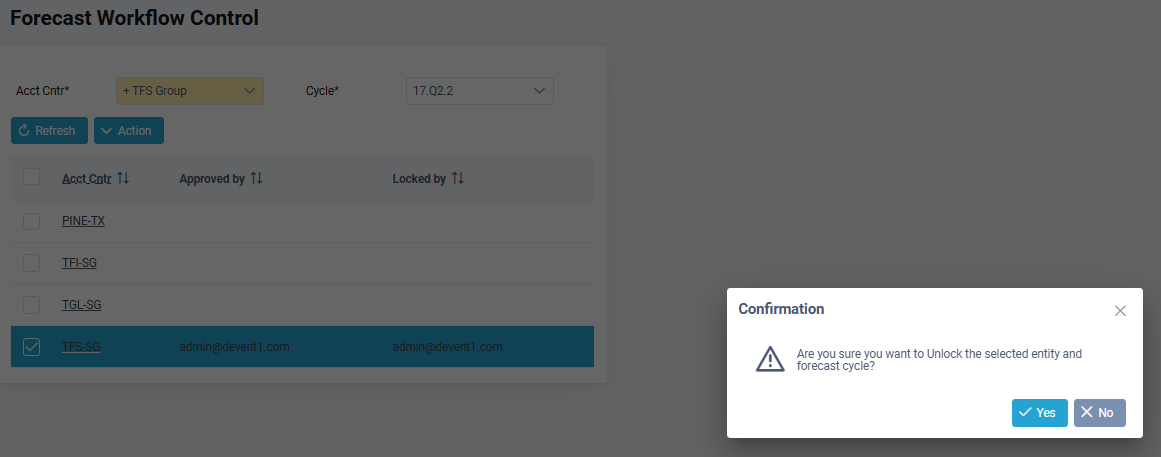1161x457 pixels.
Task: Open the TFS-SG link in highlighted row
Action: click(81, 347)
